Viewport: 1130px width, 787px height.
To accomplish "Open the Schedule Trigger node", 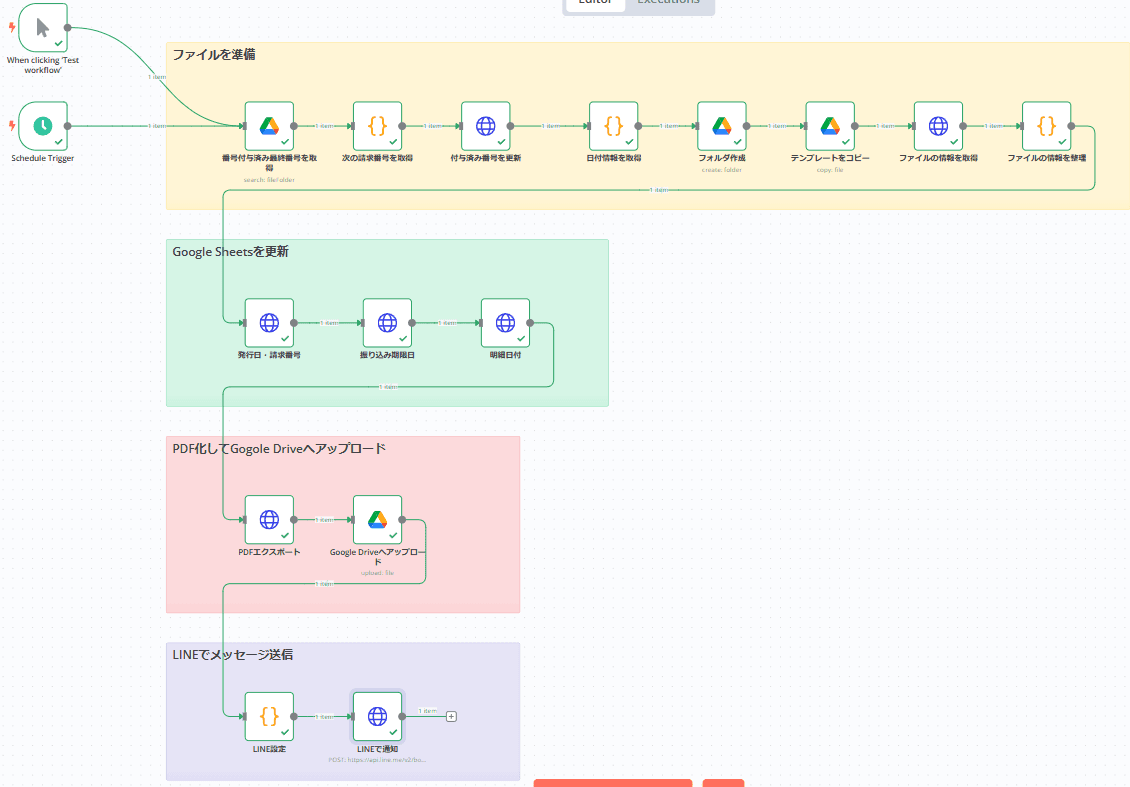I will (43, 126).
